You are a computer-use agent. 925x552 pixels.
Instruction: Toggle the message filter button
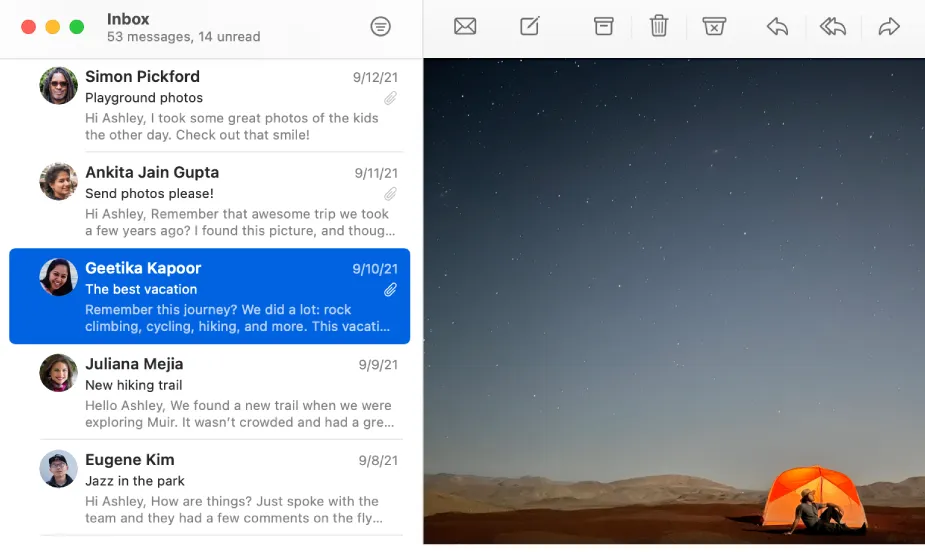pos(381,27)
